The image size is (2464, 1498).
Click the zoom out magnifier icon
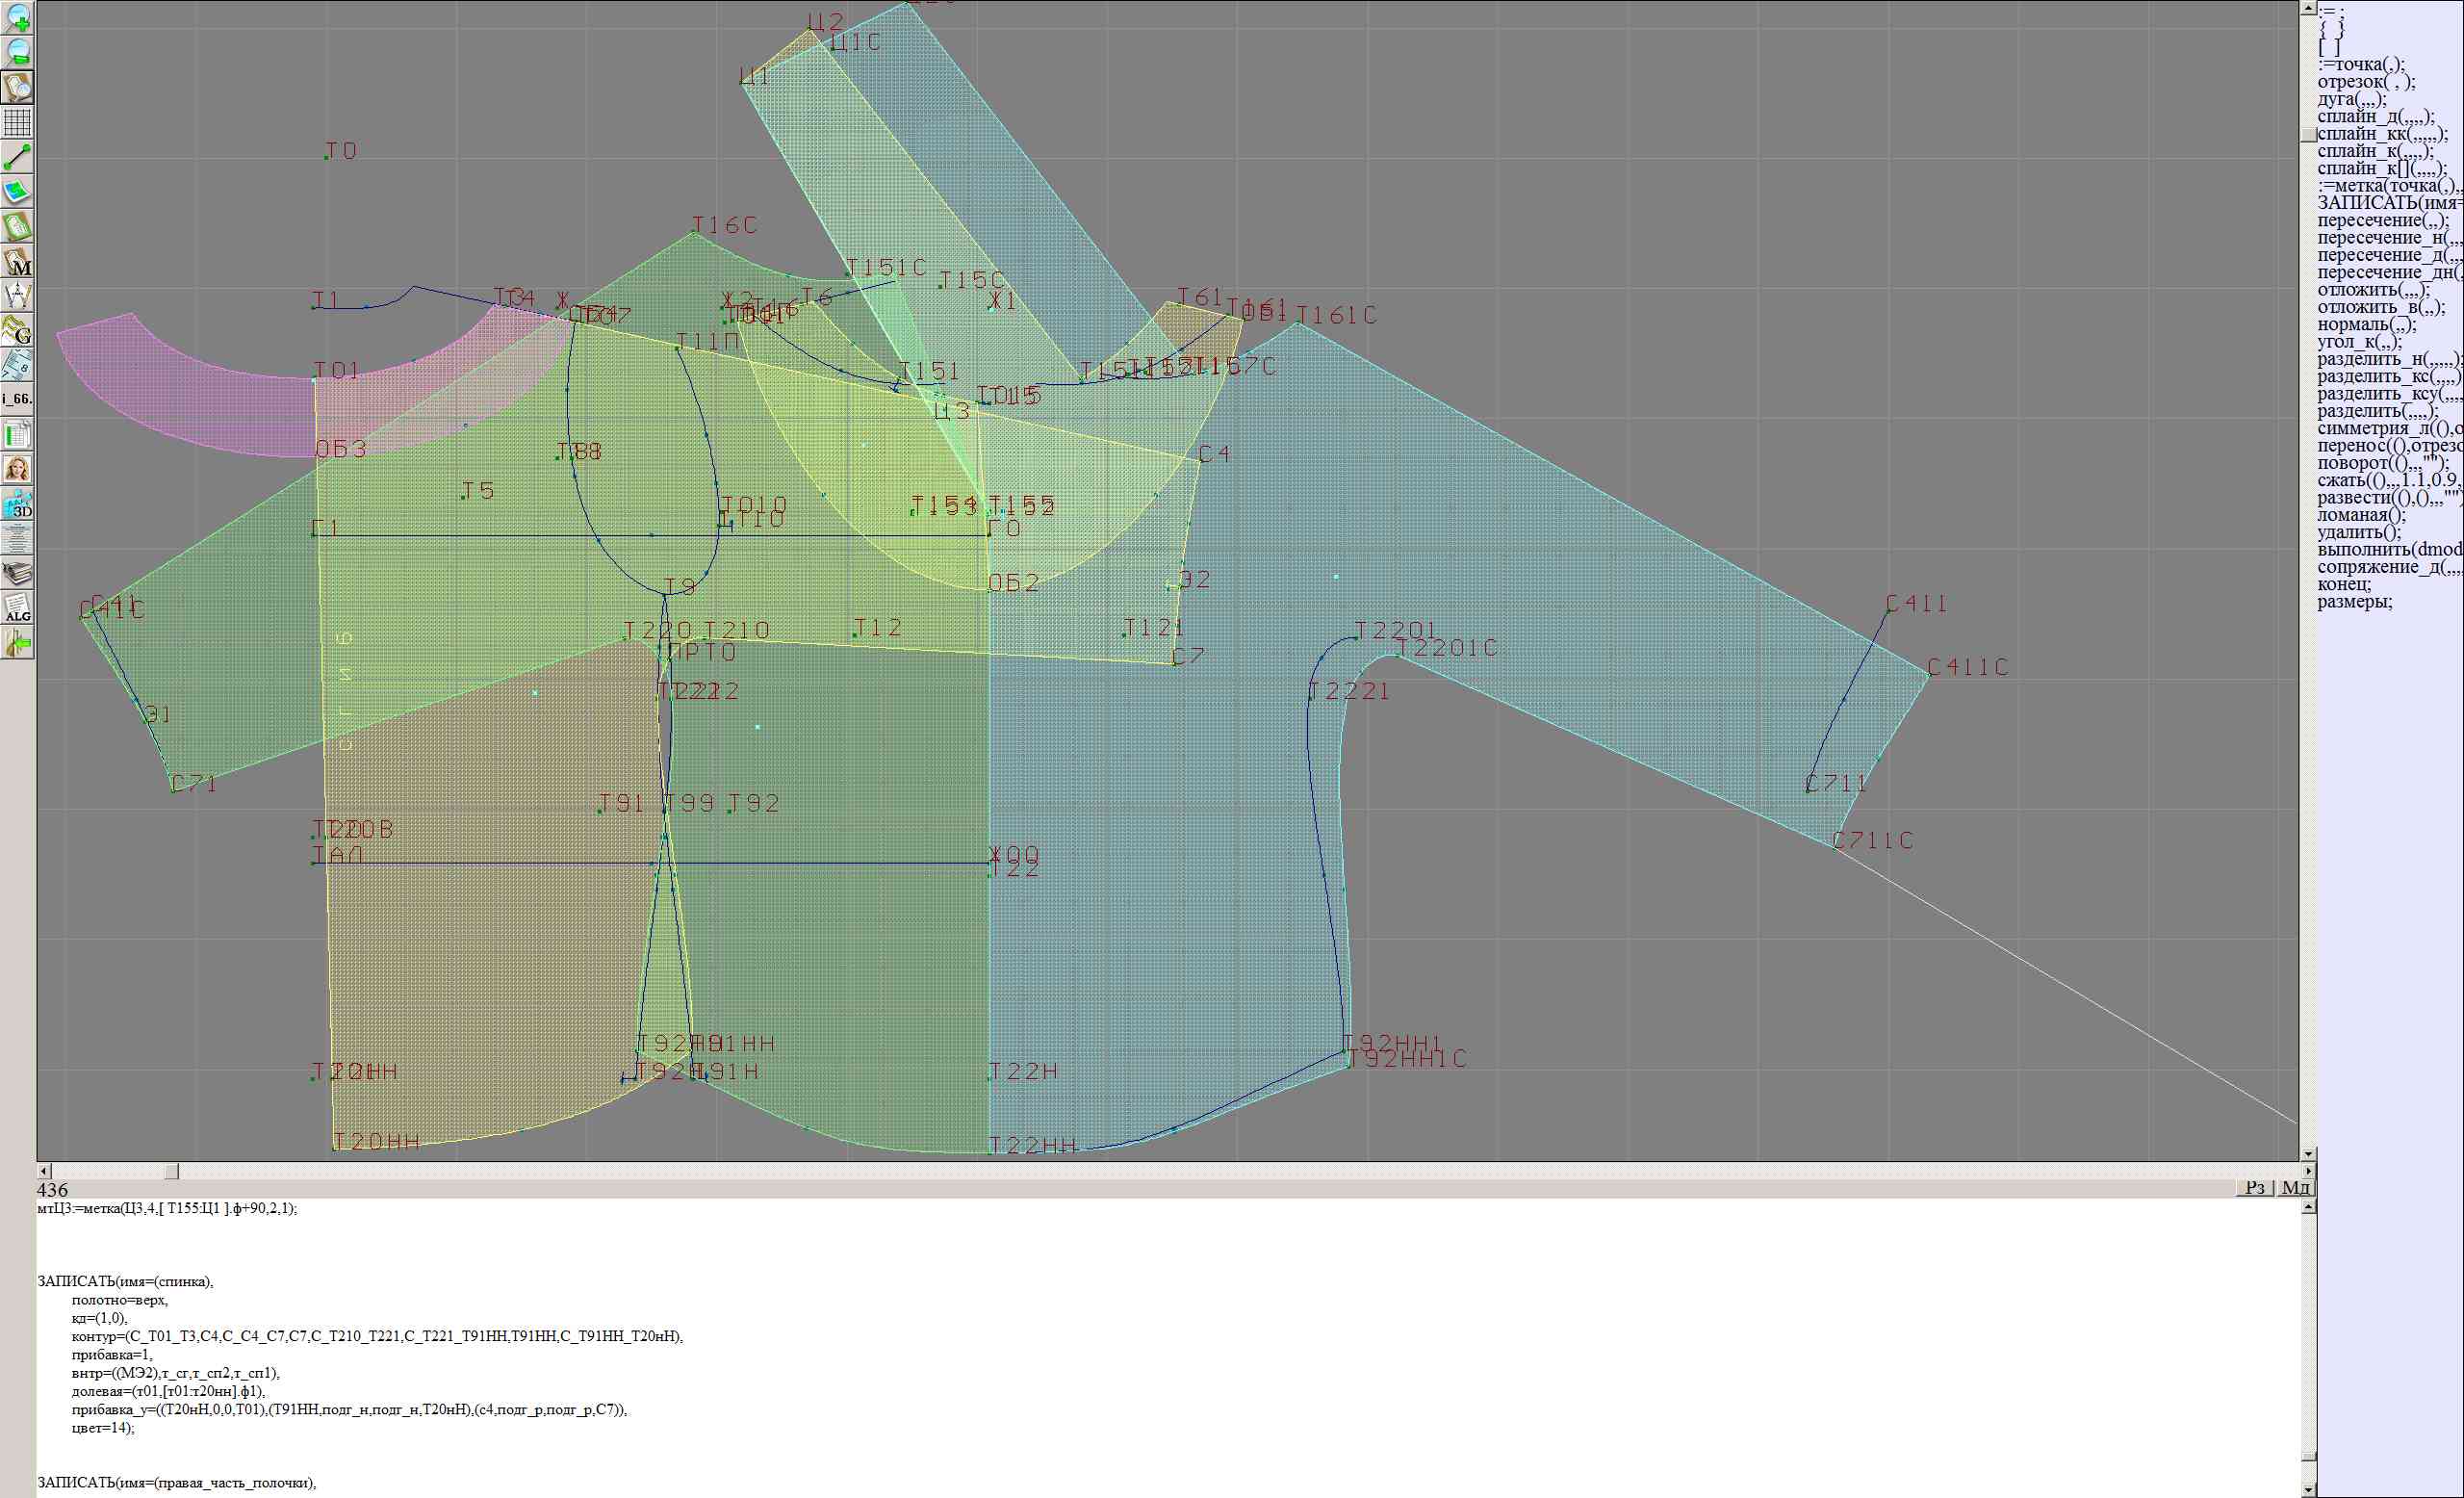pyautogui.click(x=17, y=52)
